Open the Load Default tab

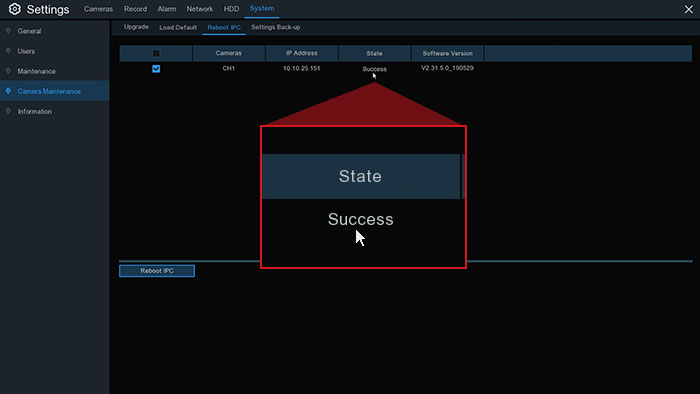coord(178,28)
